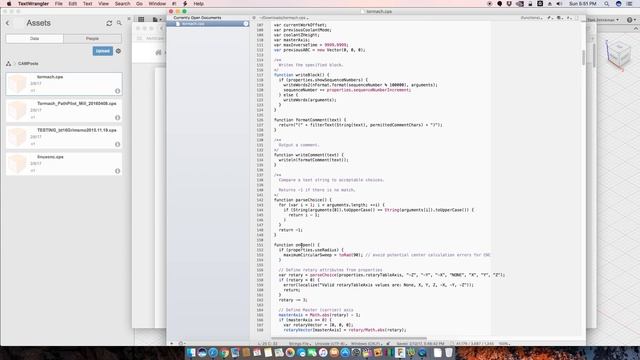Close tormach.cps document in sidebar list

pyautogui.click(x=246, y=24)
